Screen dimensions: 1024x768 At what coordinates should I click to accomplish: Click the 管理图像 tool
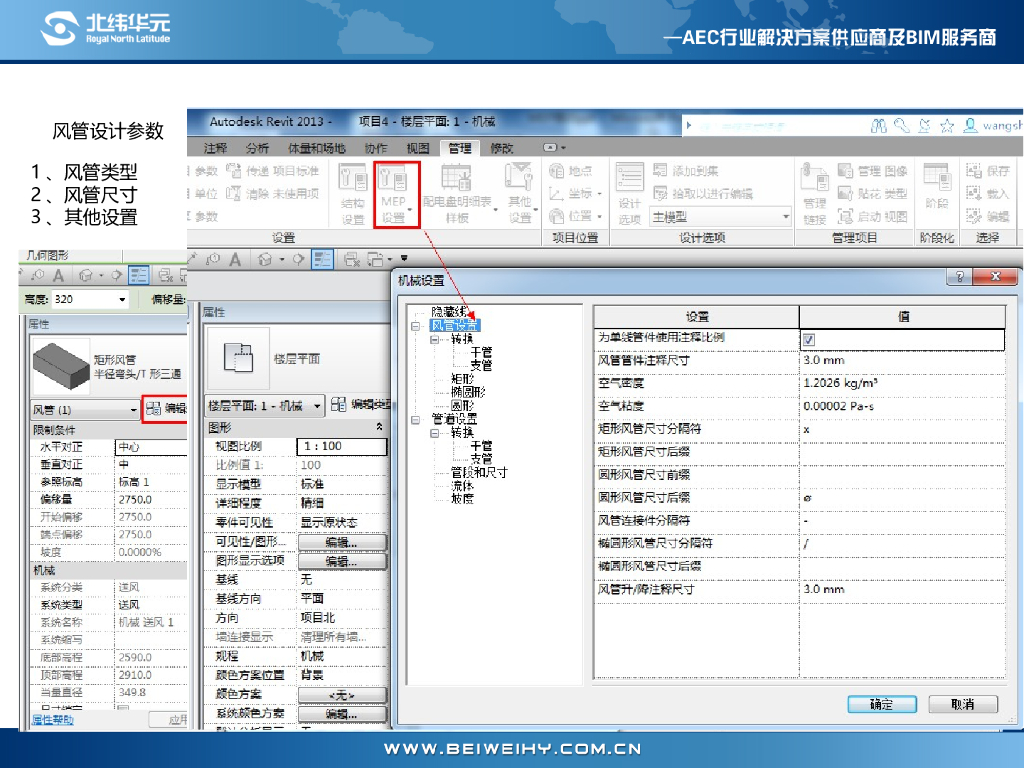pyautogui.click(x=872, y=171)
